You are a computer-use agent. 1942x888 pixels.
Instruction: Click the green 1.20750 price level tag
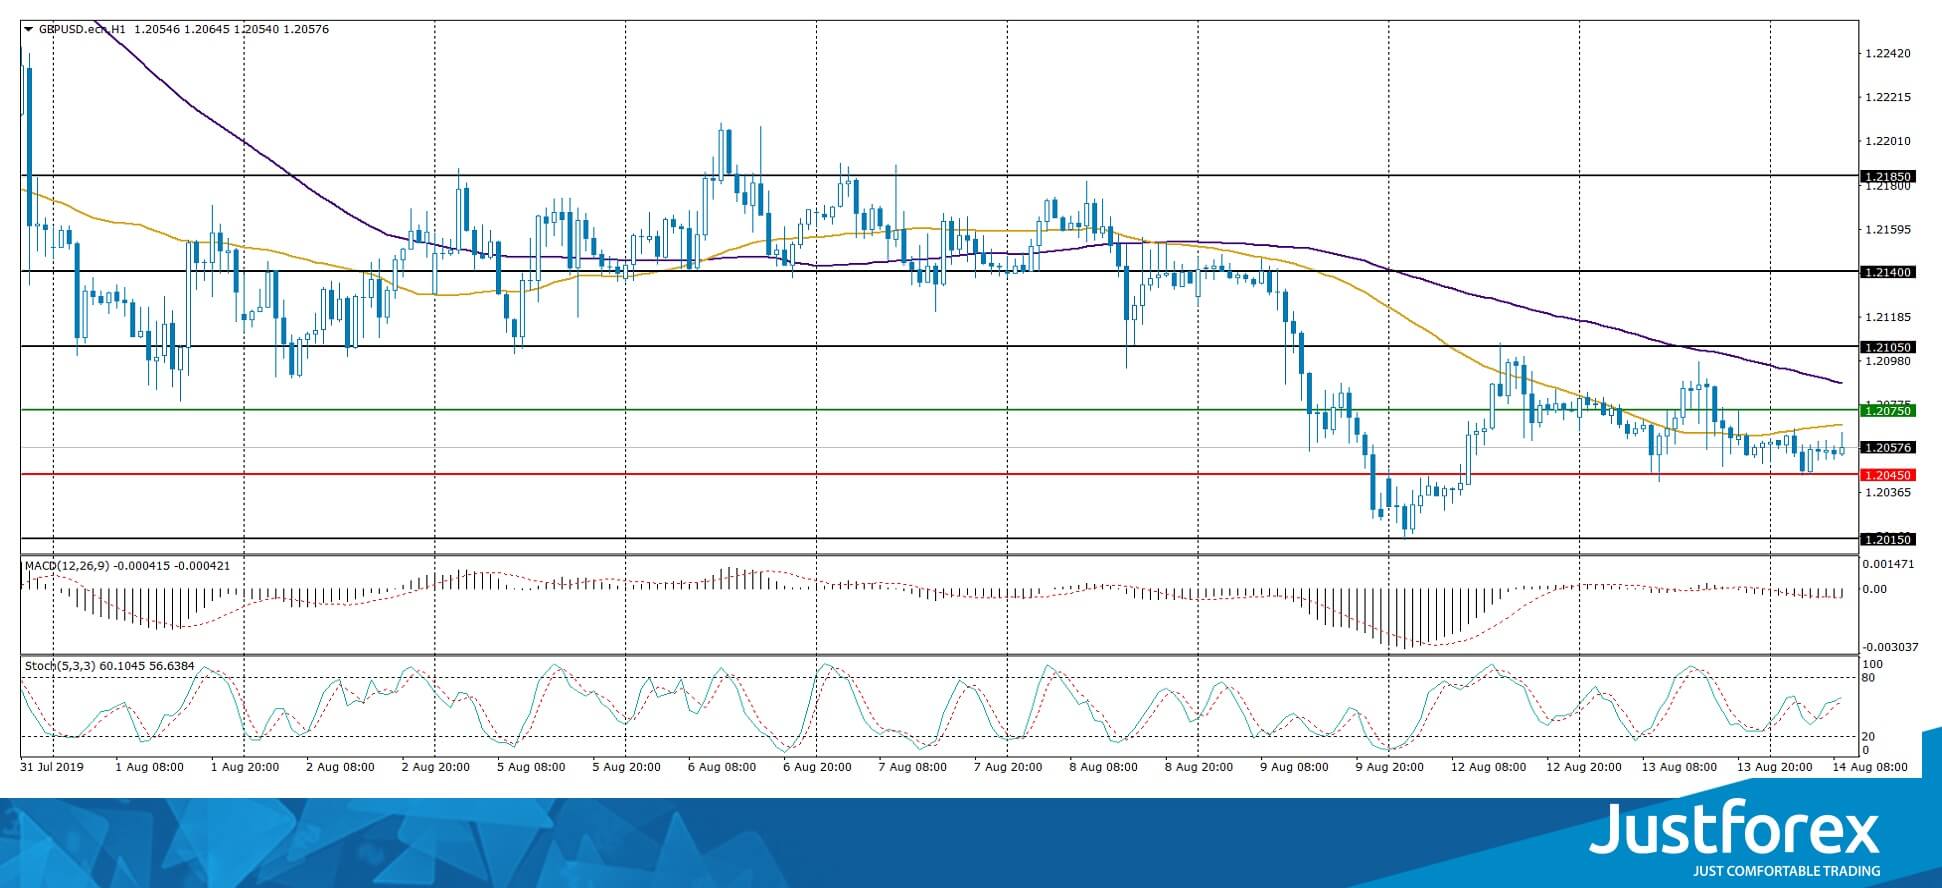(1887, 410)
